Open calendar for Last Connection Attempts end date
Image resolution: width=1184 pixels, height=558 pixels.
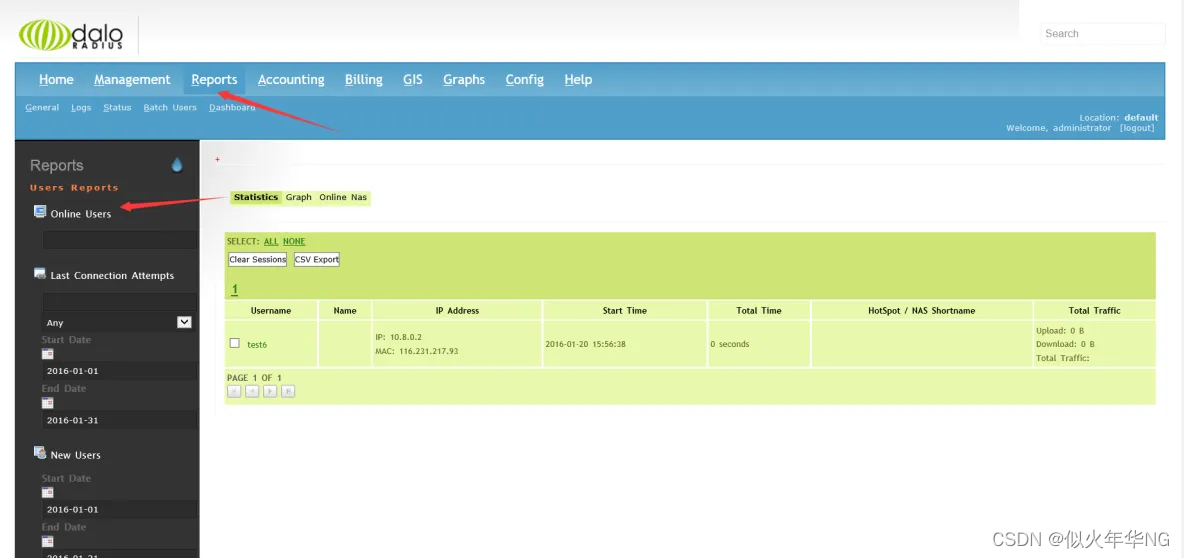point(48,402)
